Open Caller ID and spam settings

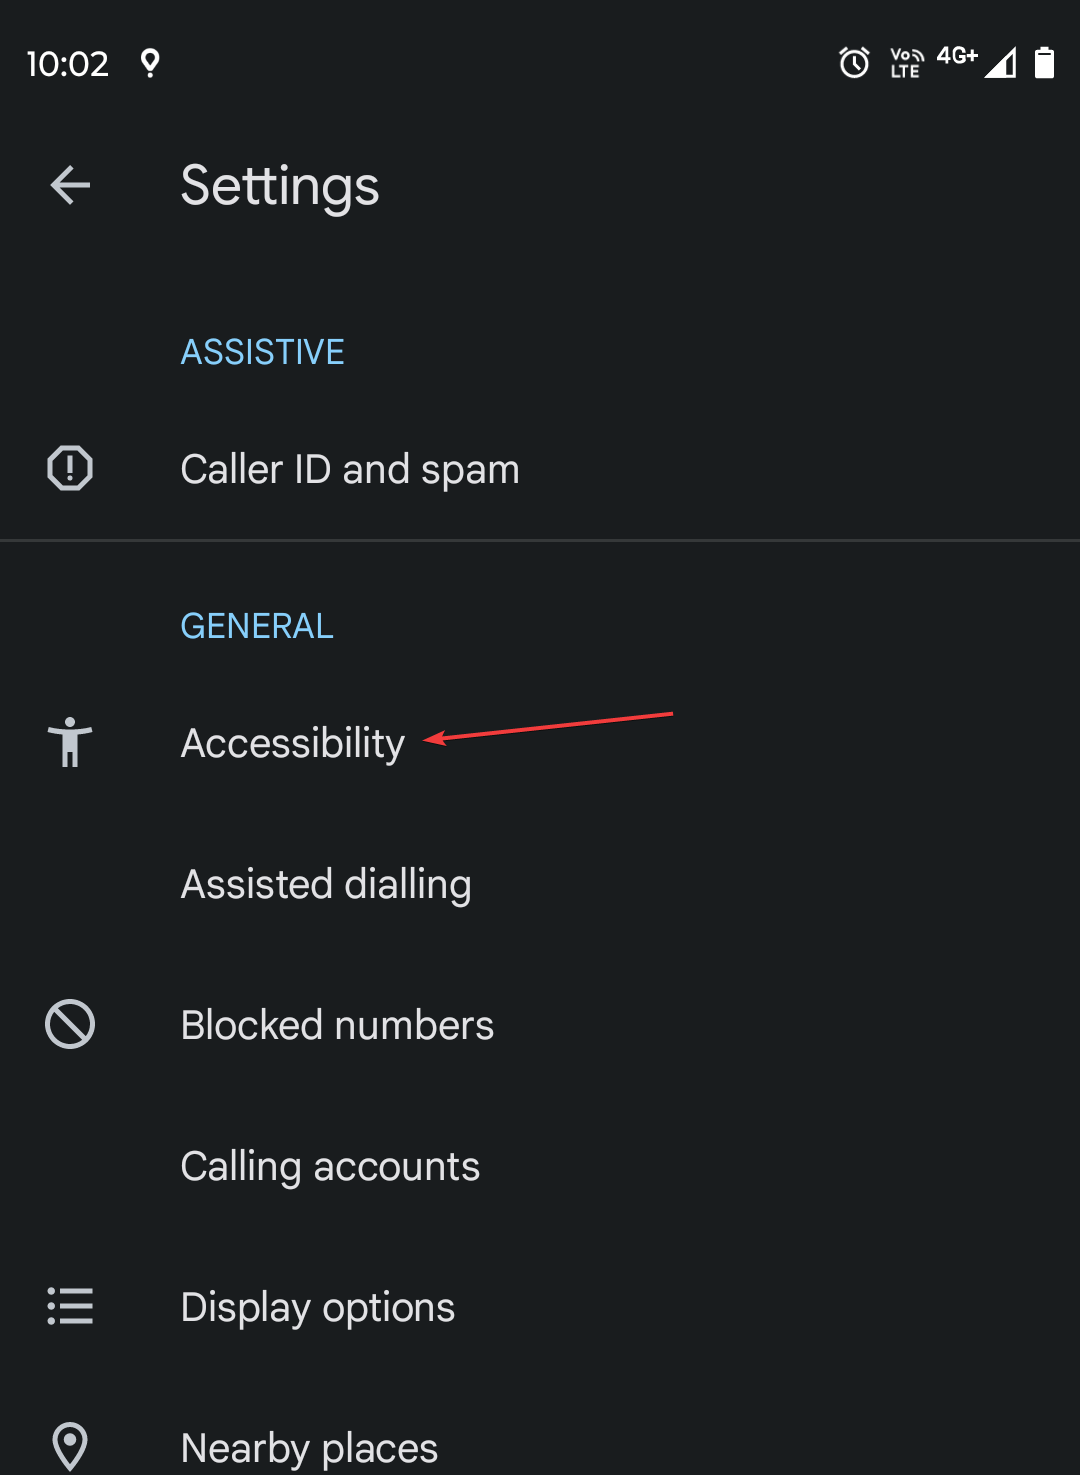point(350,469)
